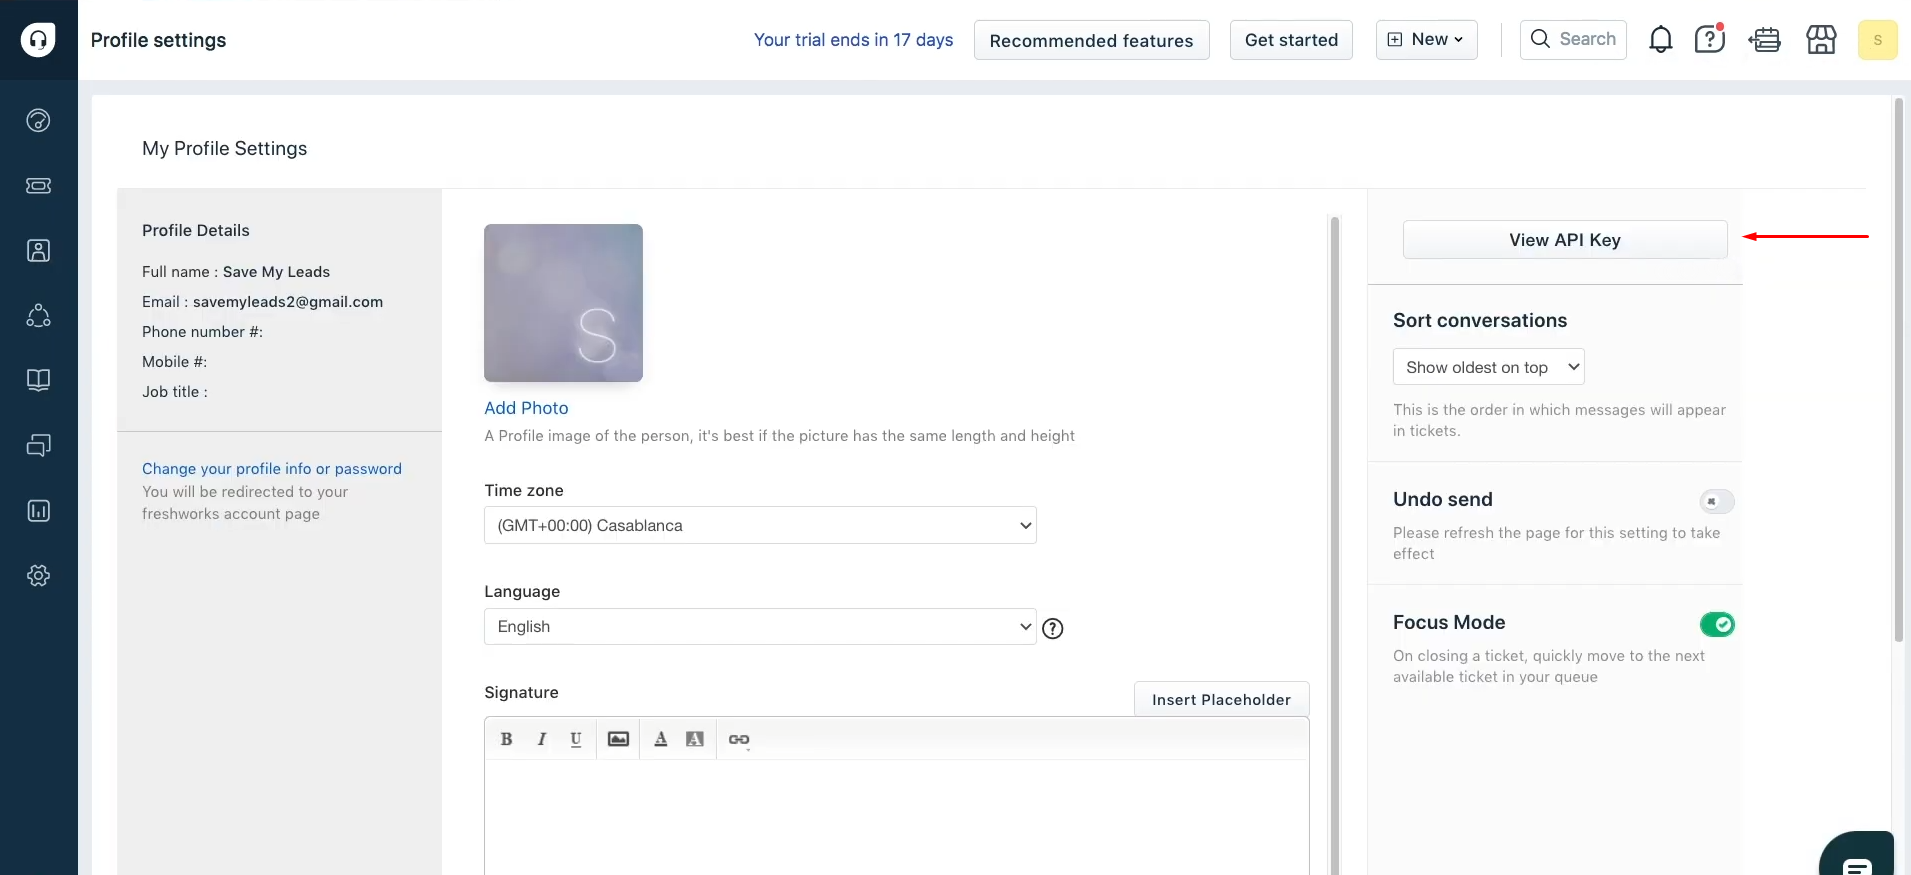1911x875 pixels.
Task: Open the dashboard icon in the sidebar
Action: click(x=38, y=121)
